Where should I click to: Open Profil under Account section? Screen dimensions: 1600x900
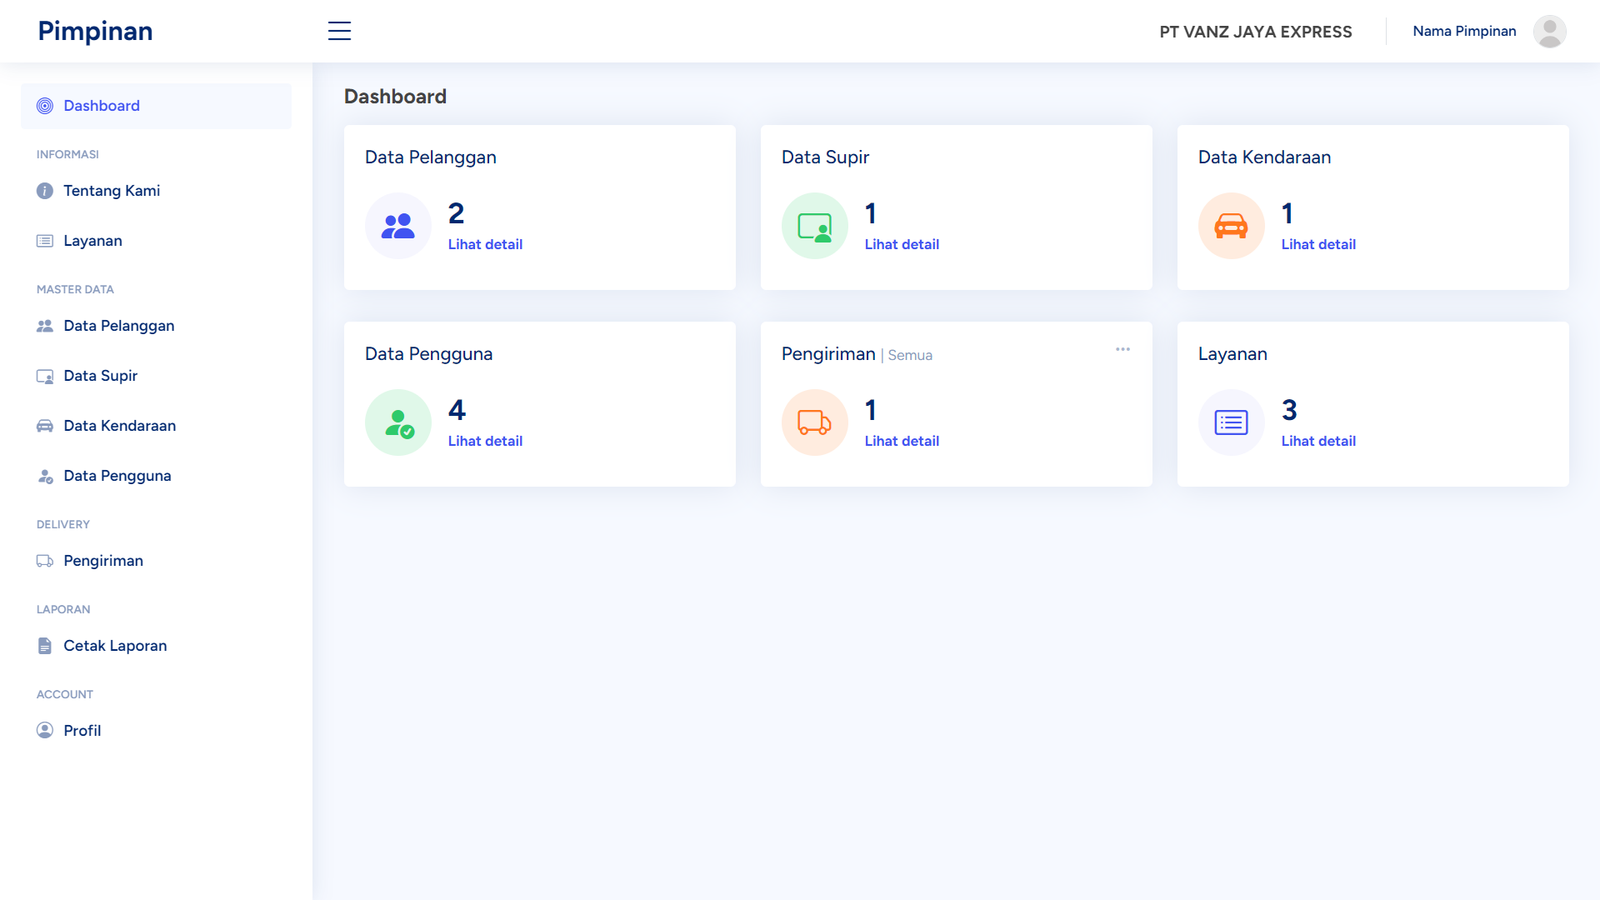pyautogui.click(x=82, y=731)
